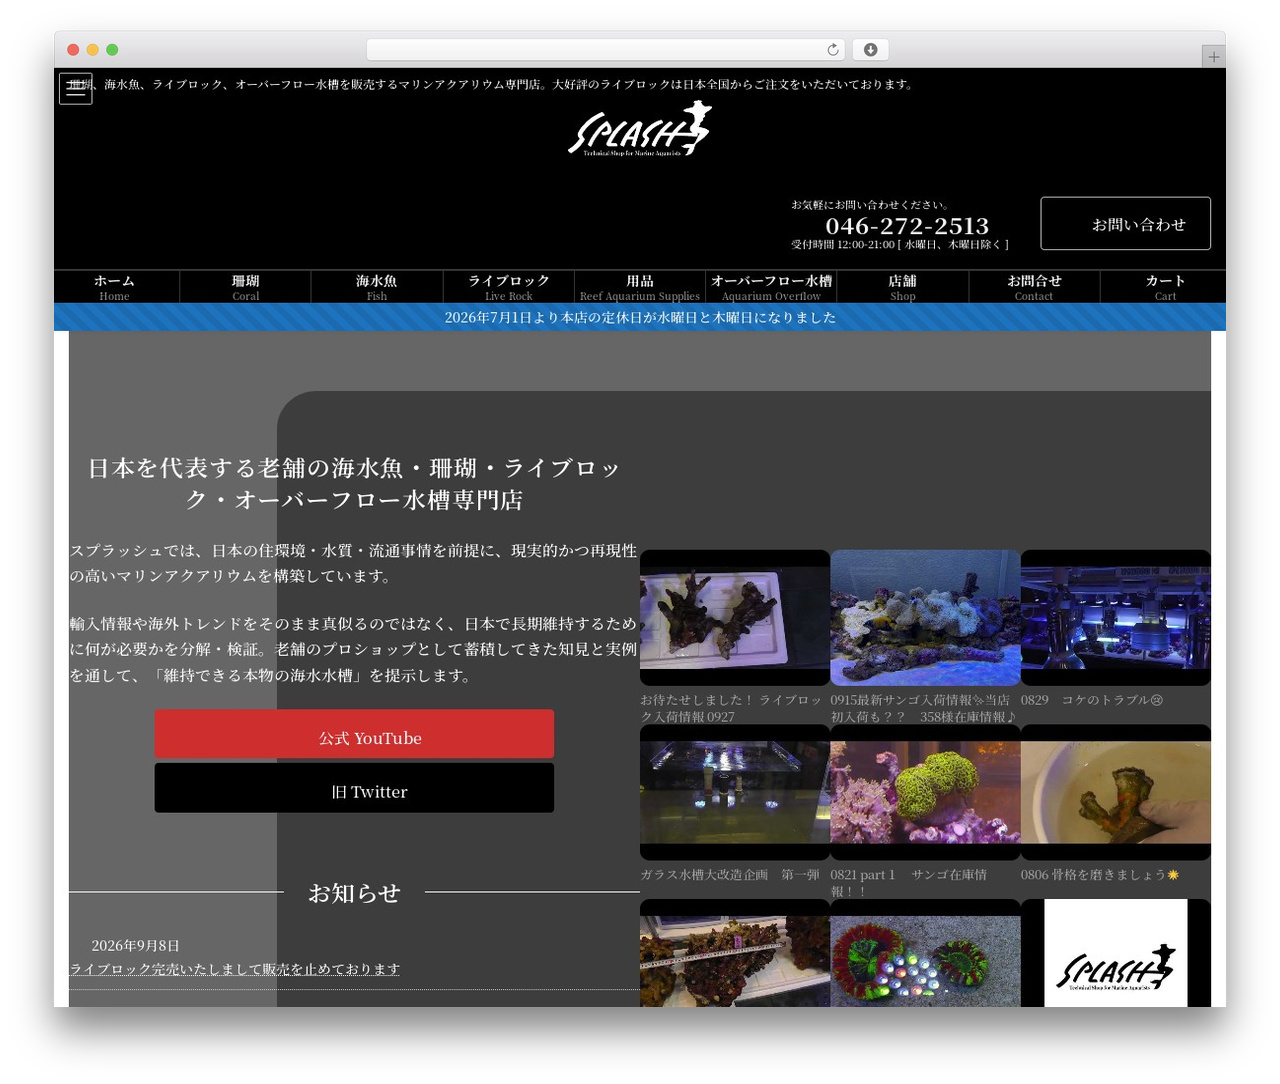This screenshot has height=1084, width=1280.
Task: Click heading 日本を代表する老舗の海水魚
Action: click(354, 483)
